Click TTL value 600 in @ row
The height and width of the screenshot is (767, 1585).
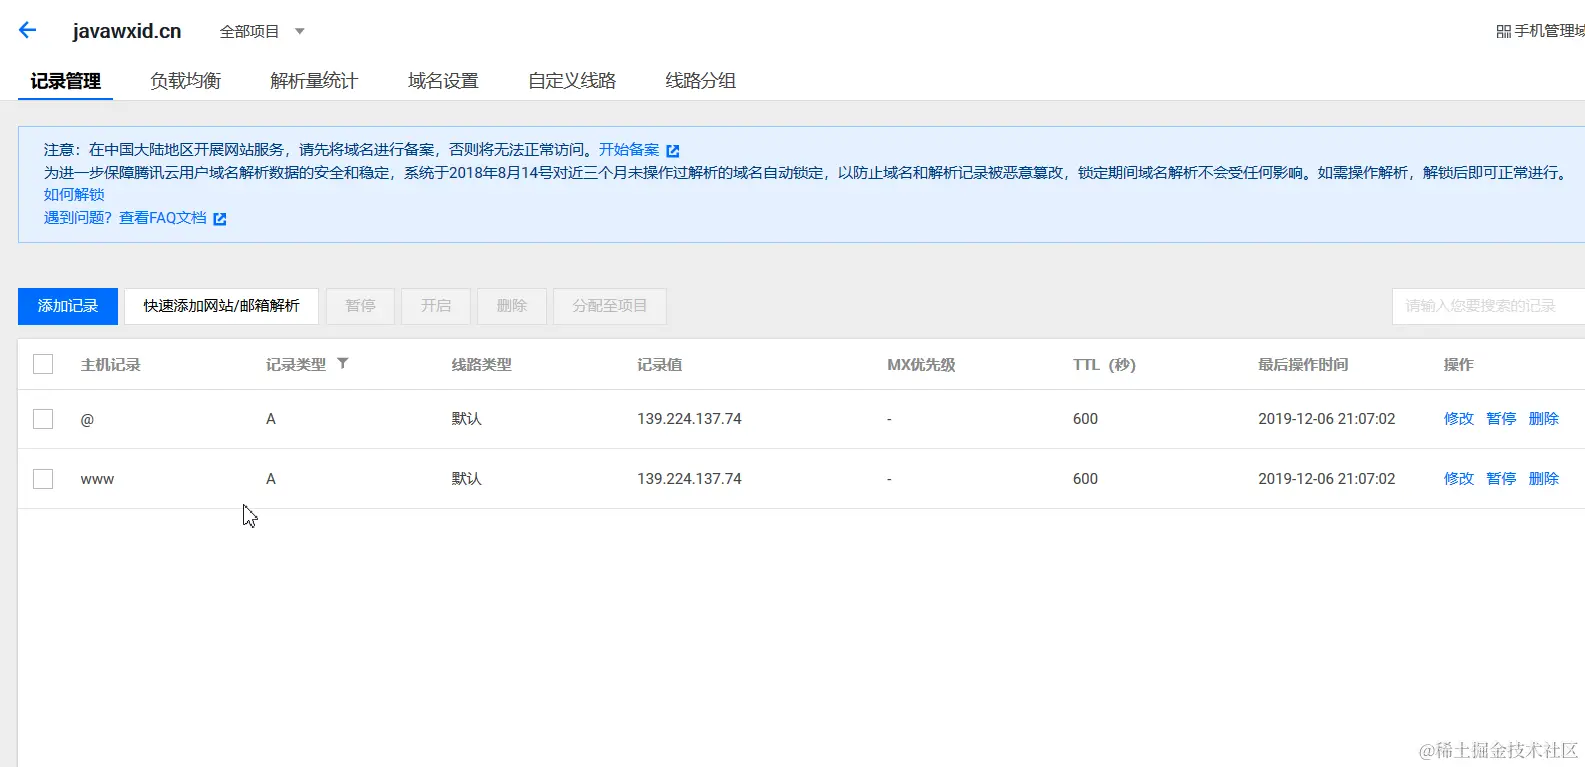pyautogui.click(x=1085, y=419)
